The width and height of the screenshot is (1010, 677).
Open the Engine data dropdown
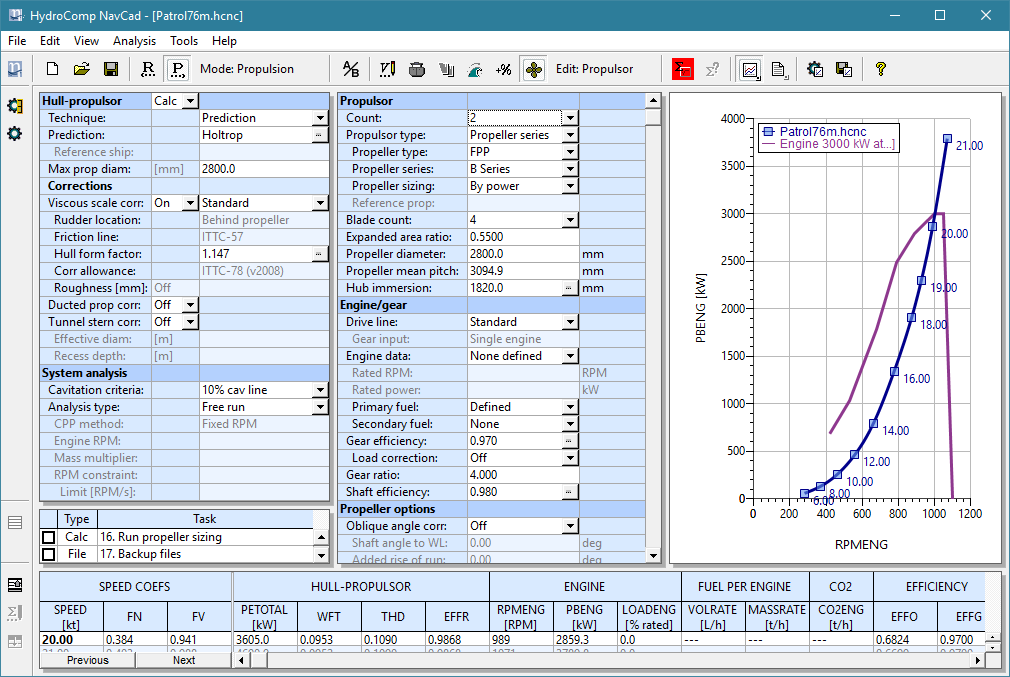[x=570, y=356]
